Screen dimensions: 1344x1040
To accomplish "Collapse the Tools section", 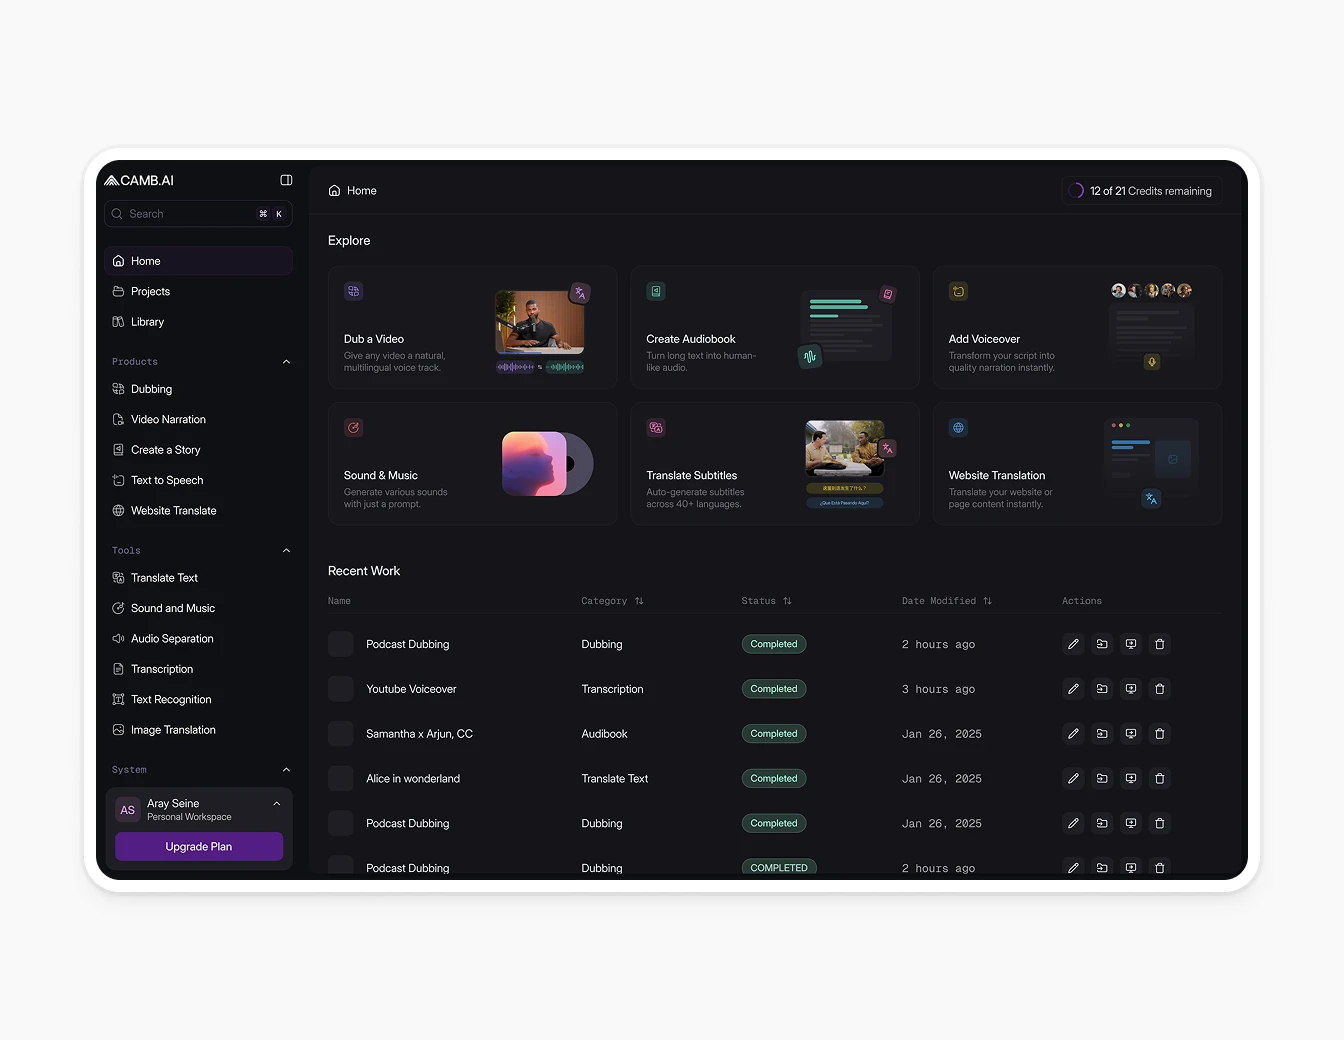I will 286,550.
